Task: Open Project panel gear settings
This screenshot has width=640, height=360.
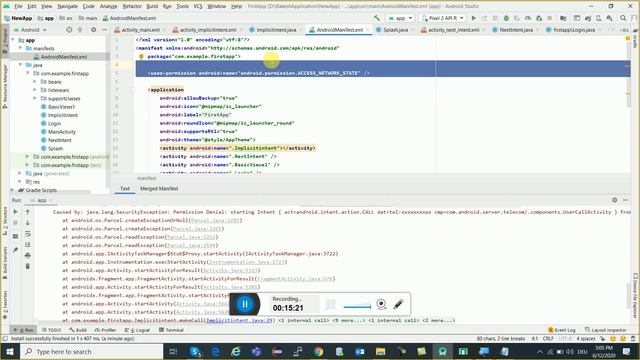Action: 93,30
